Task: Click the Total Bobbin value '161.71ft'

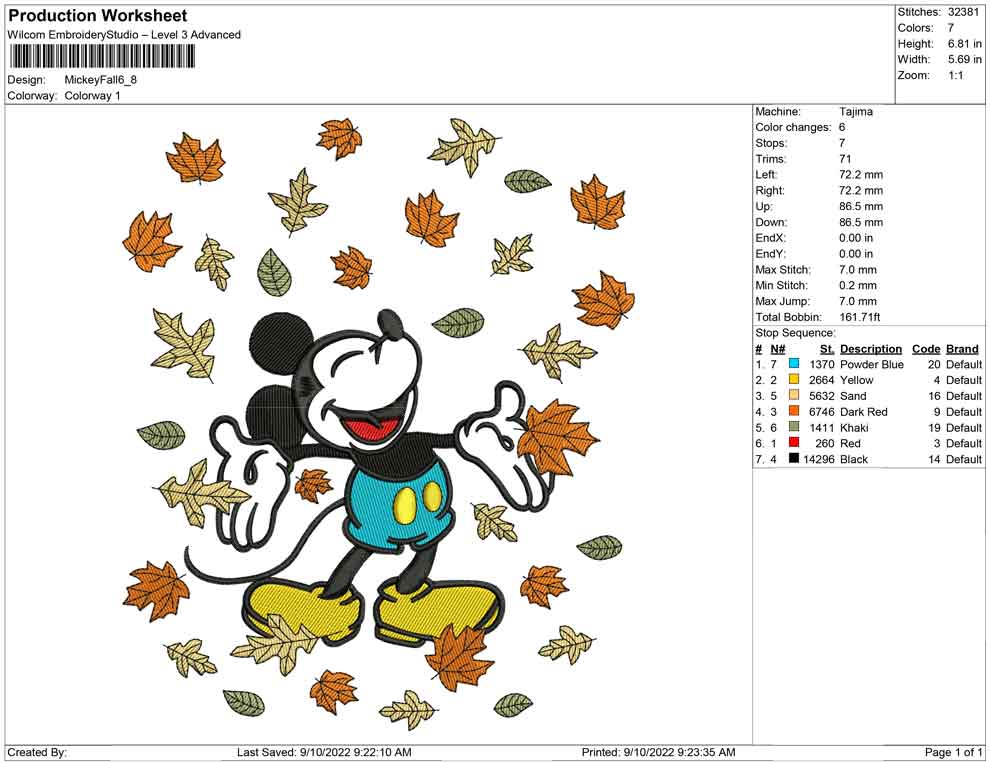Action: coord(859,317)
